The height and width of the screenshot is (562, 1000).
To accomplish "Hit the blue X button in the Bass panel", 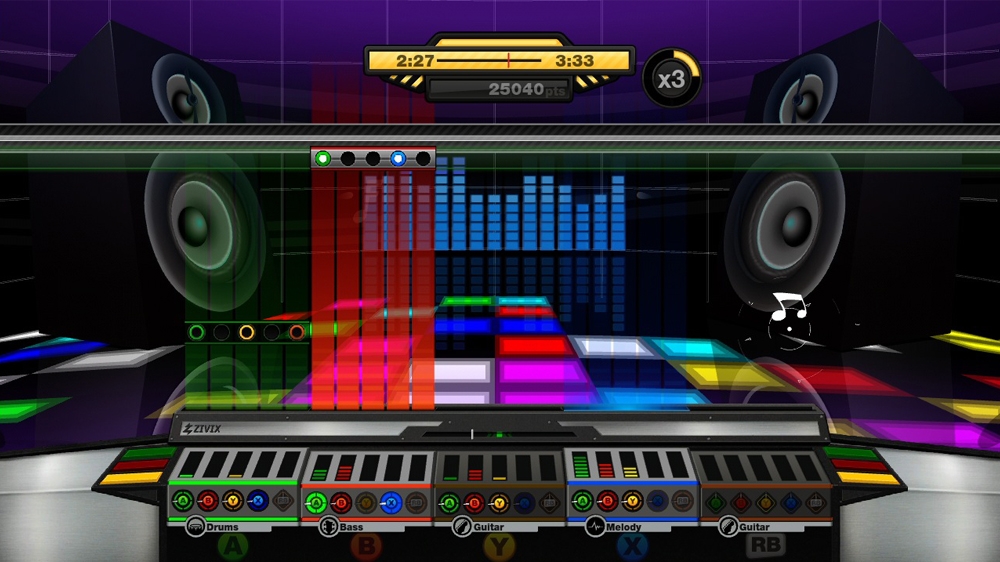I will (391, 502).
